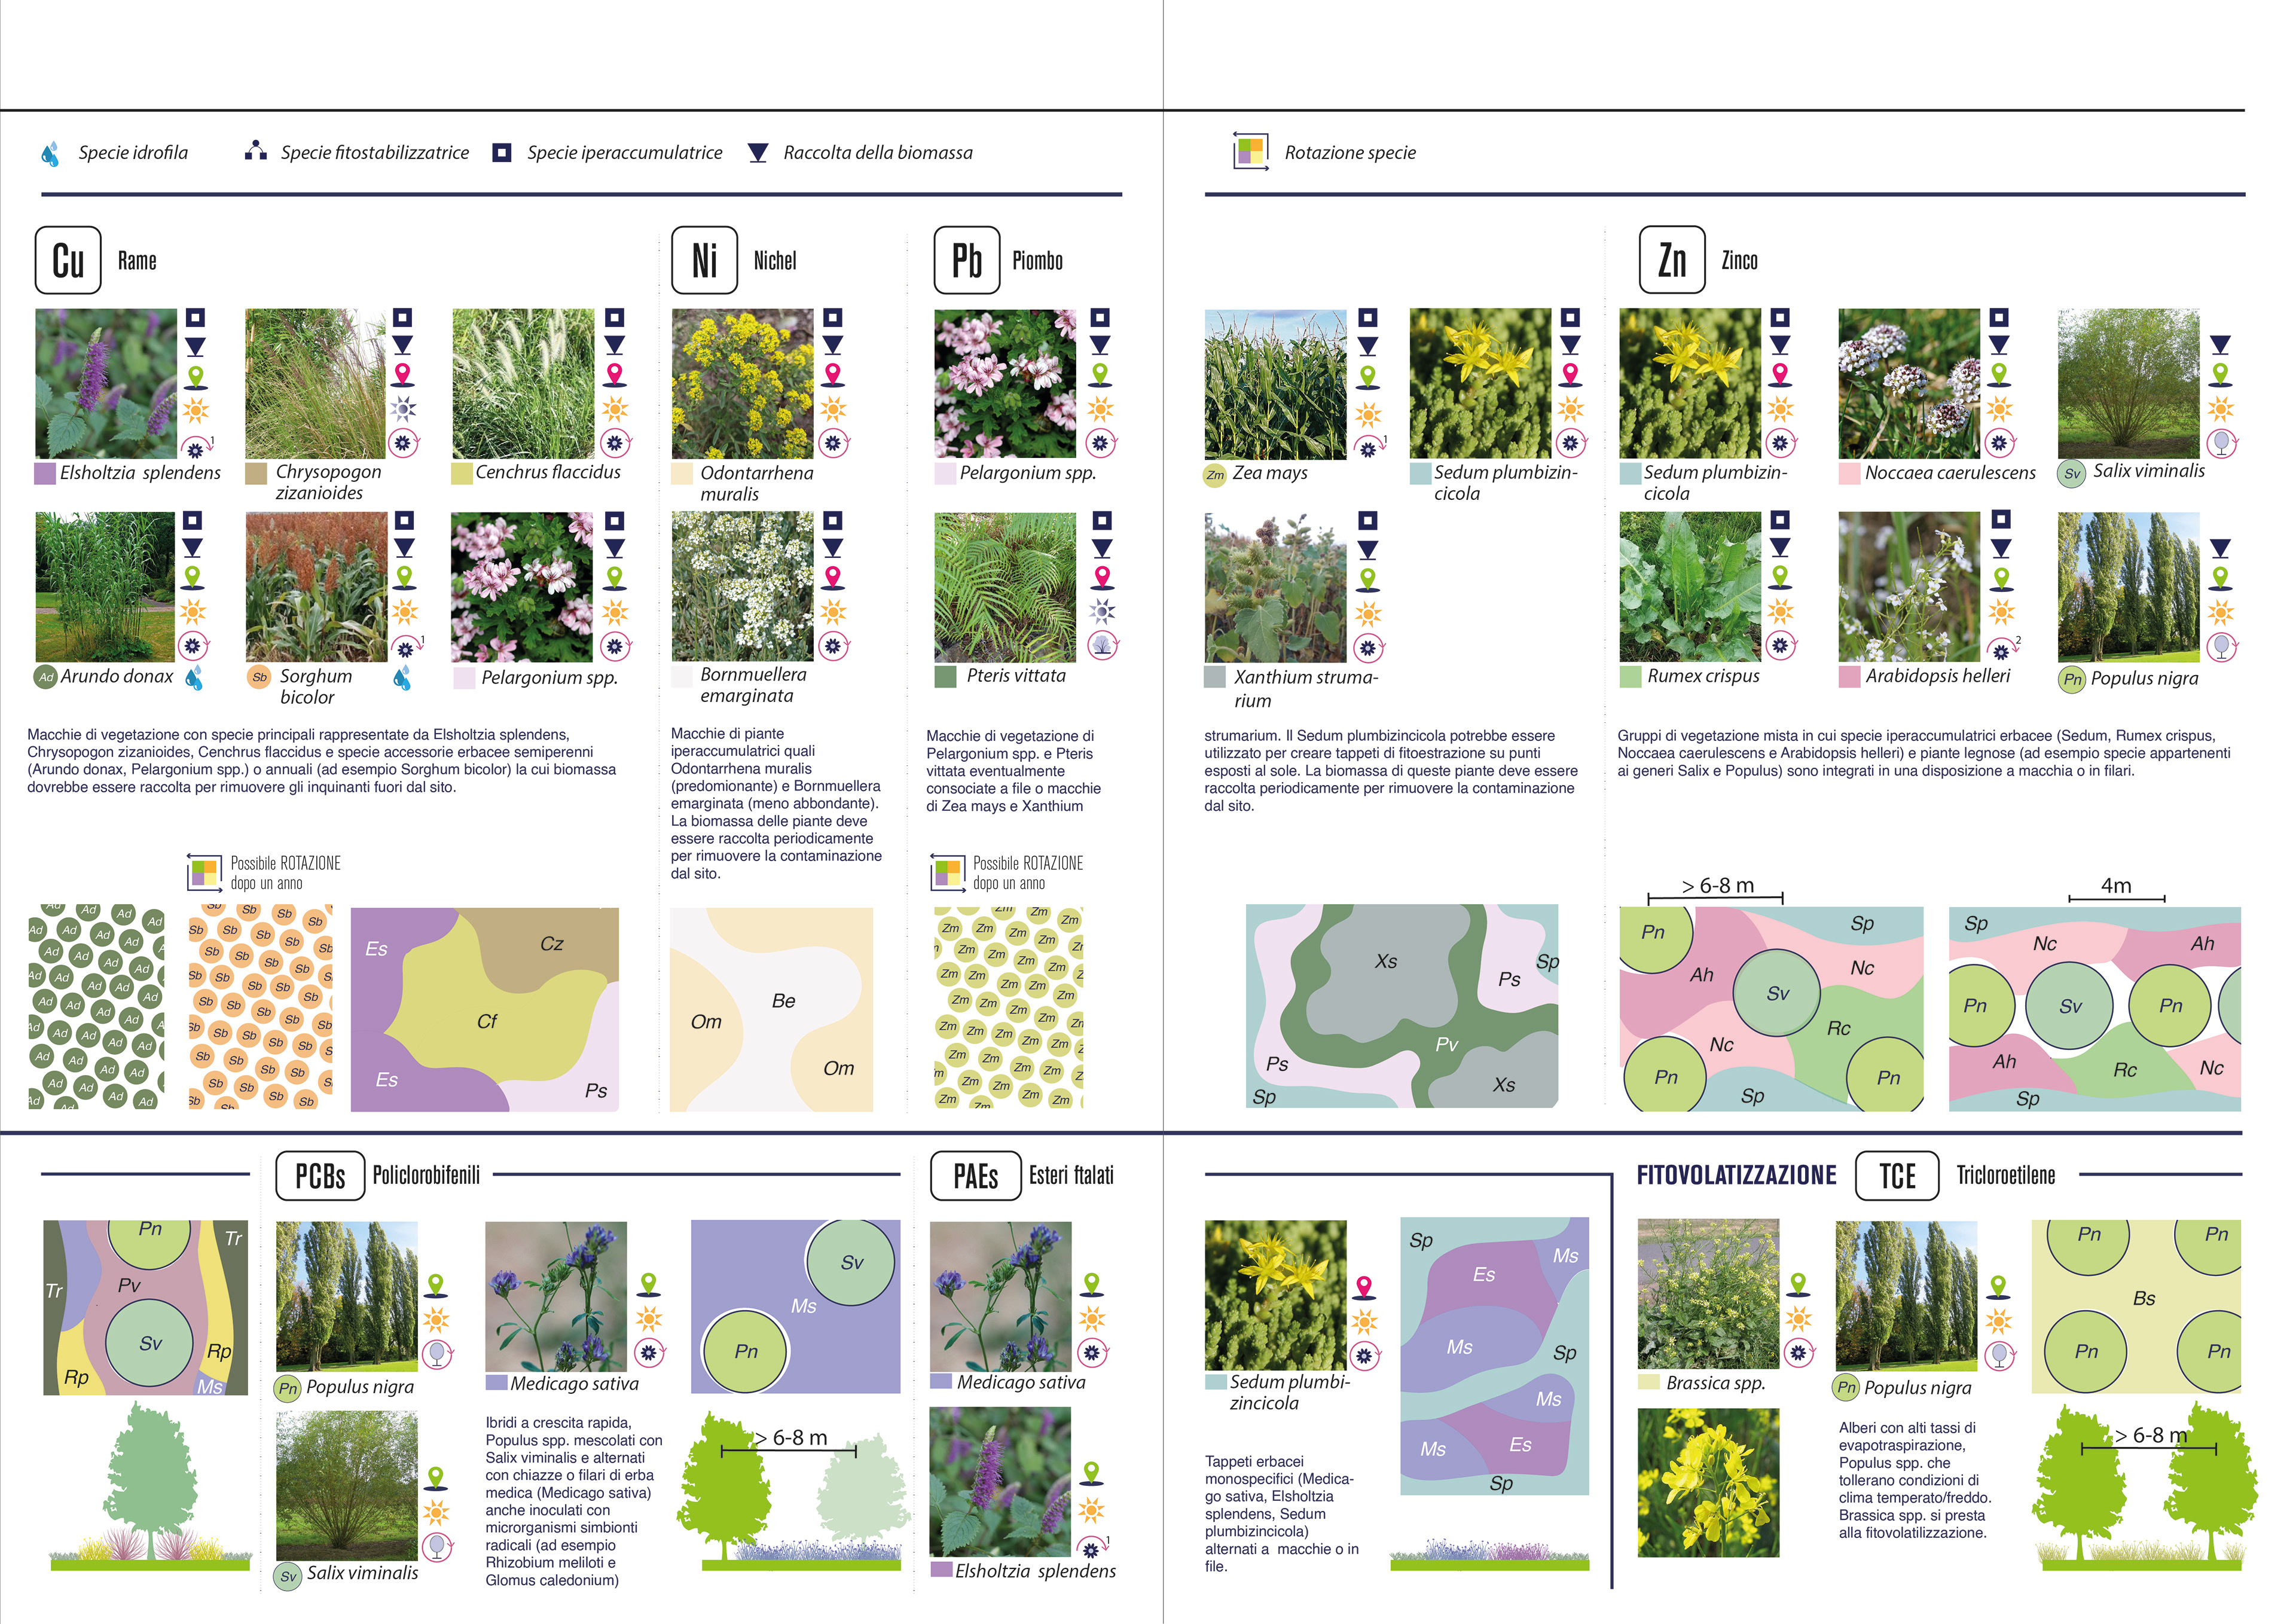This screenshot has height=1624, width=2296.
Task: Click the Rotazione specie legend icon
Action: [x=1251, y=152]
